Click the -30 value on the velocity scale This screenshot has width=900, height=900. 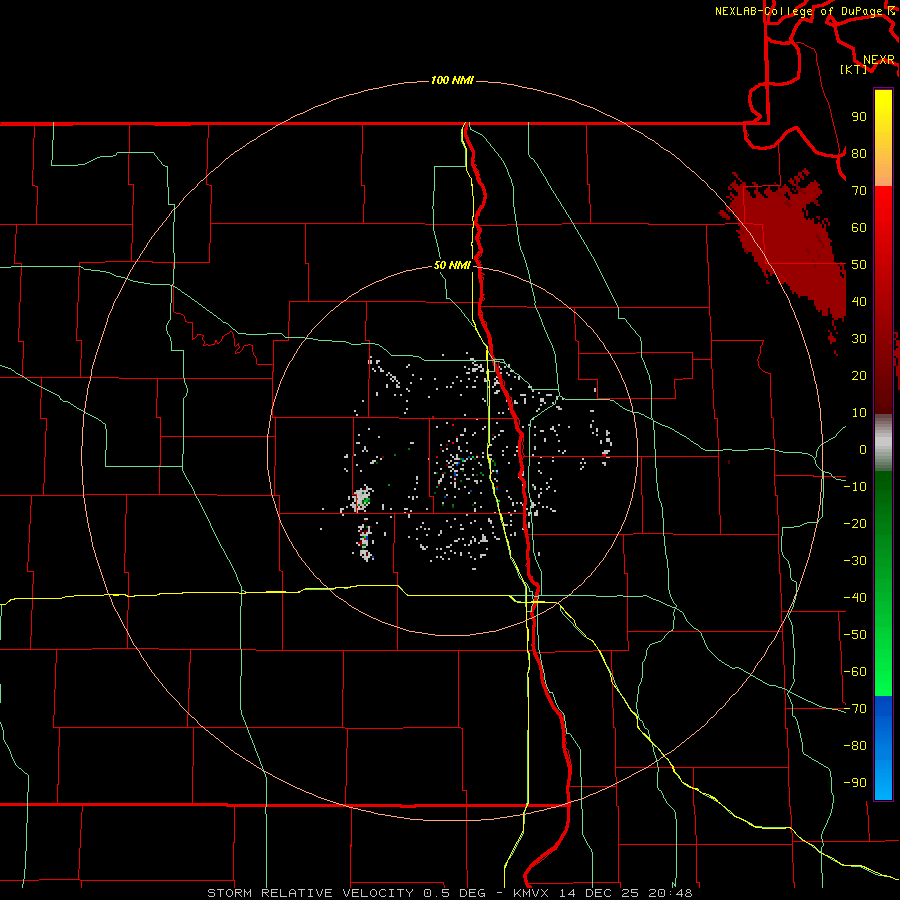coord(855,561)
